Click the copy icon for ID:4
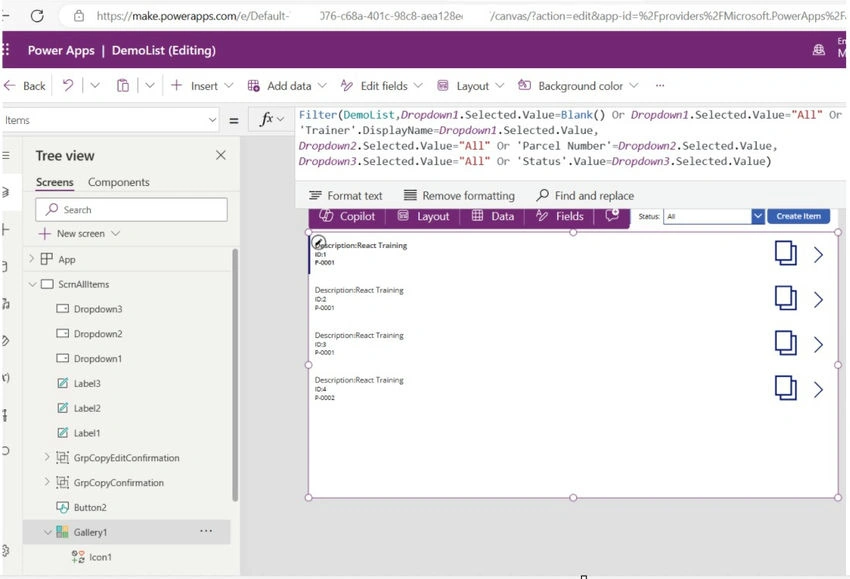 [785, 388]
